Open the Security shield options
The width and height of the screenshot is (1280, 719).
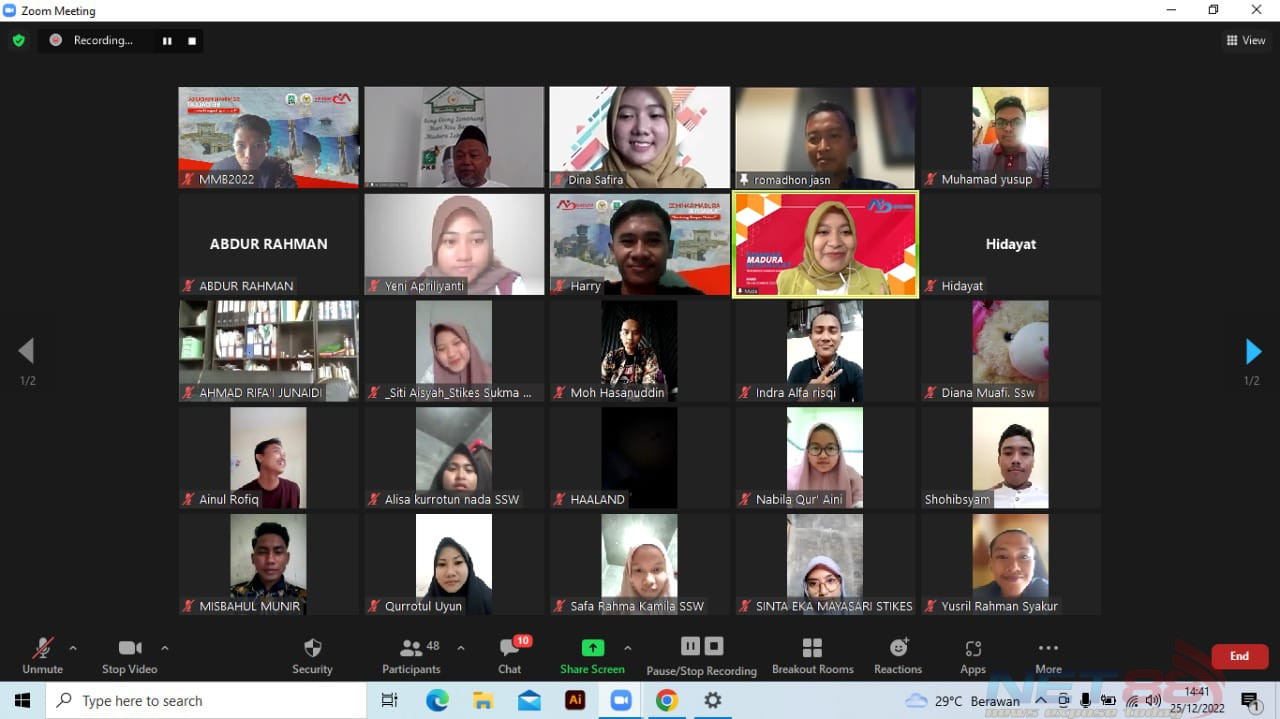click(x=312, y=655)
